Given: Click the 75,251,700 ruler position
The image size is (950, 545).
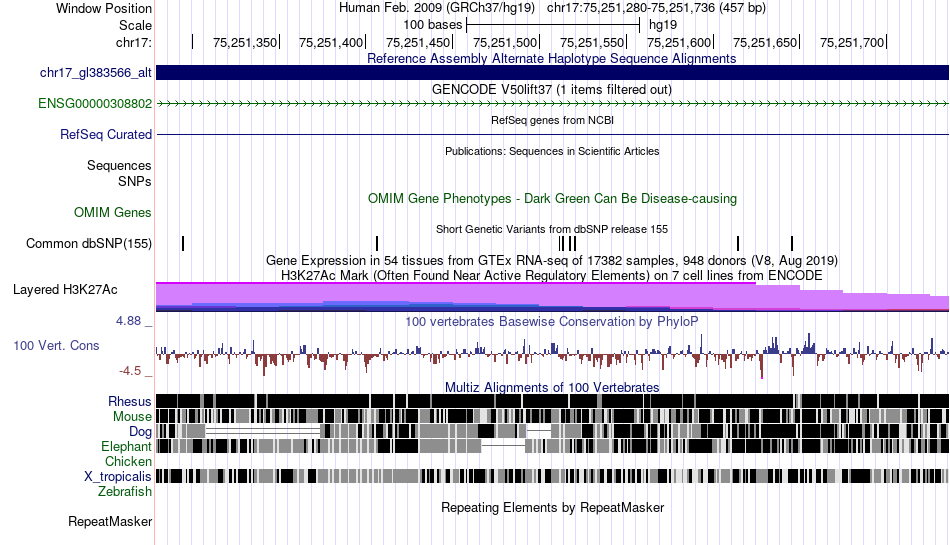Looking at the screenshot, I should coord(852,42).
